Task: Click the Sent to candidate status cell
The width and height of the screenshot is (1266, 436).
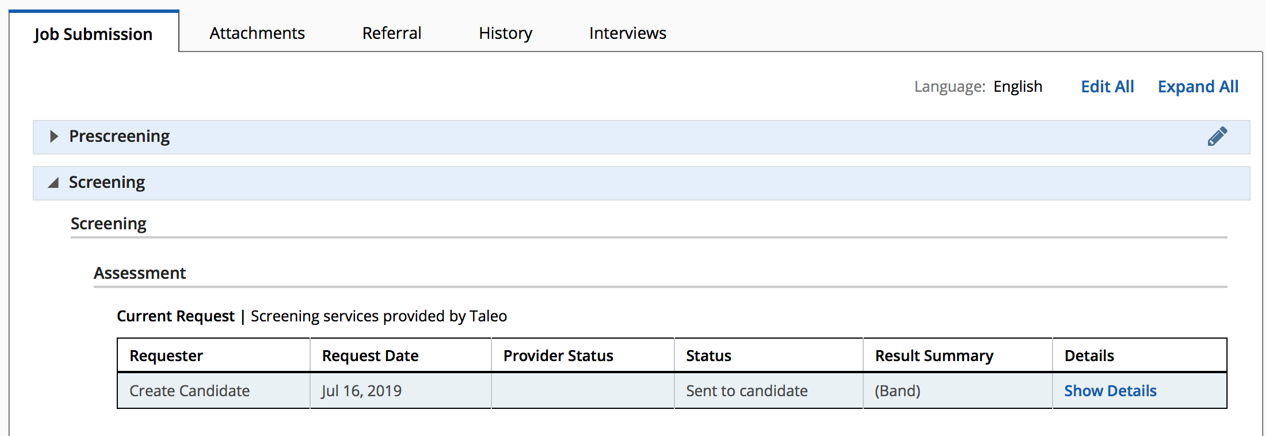Action: point(746,391)
